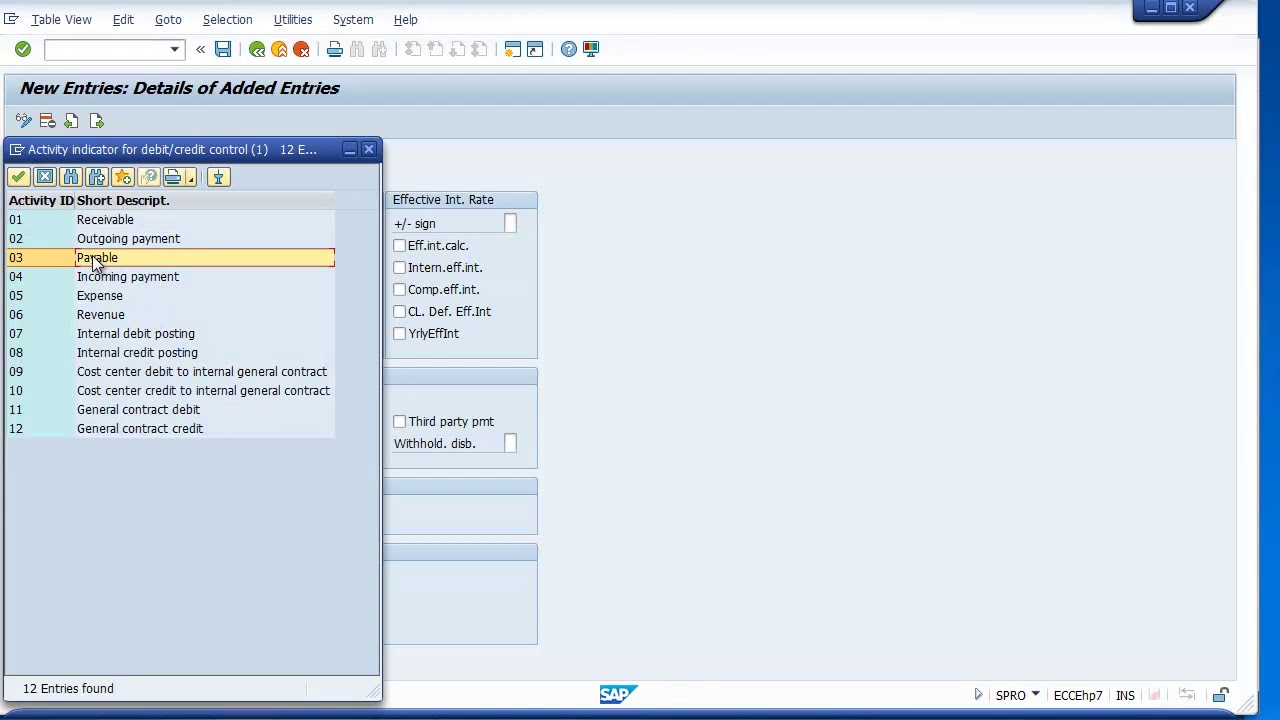Select the highlighted row 03 Payable
This screenshot has width=1280, height=720.
[x=171, y=258]
